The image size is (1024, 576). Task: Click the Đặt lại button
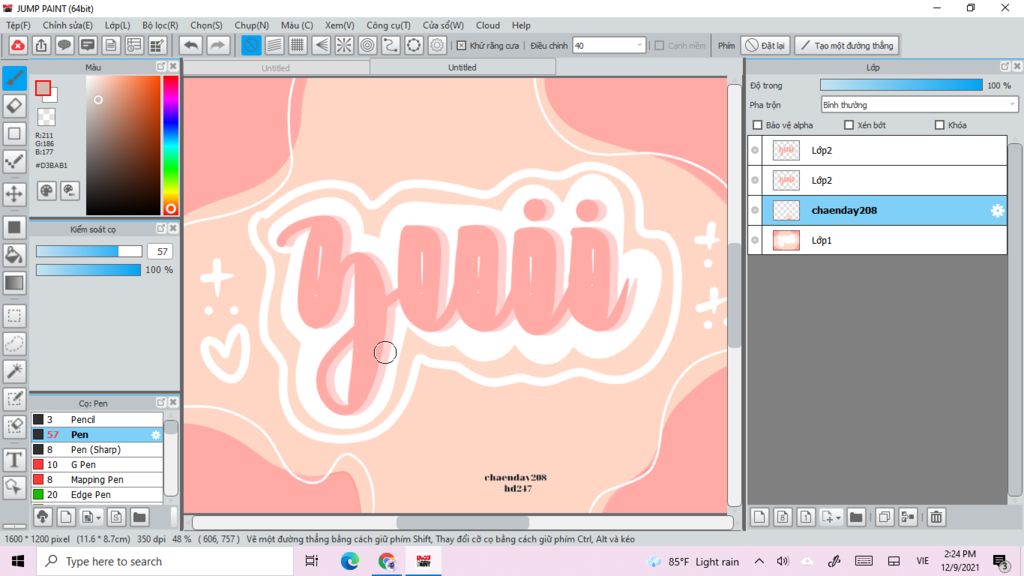765,45
